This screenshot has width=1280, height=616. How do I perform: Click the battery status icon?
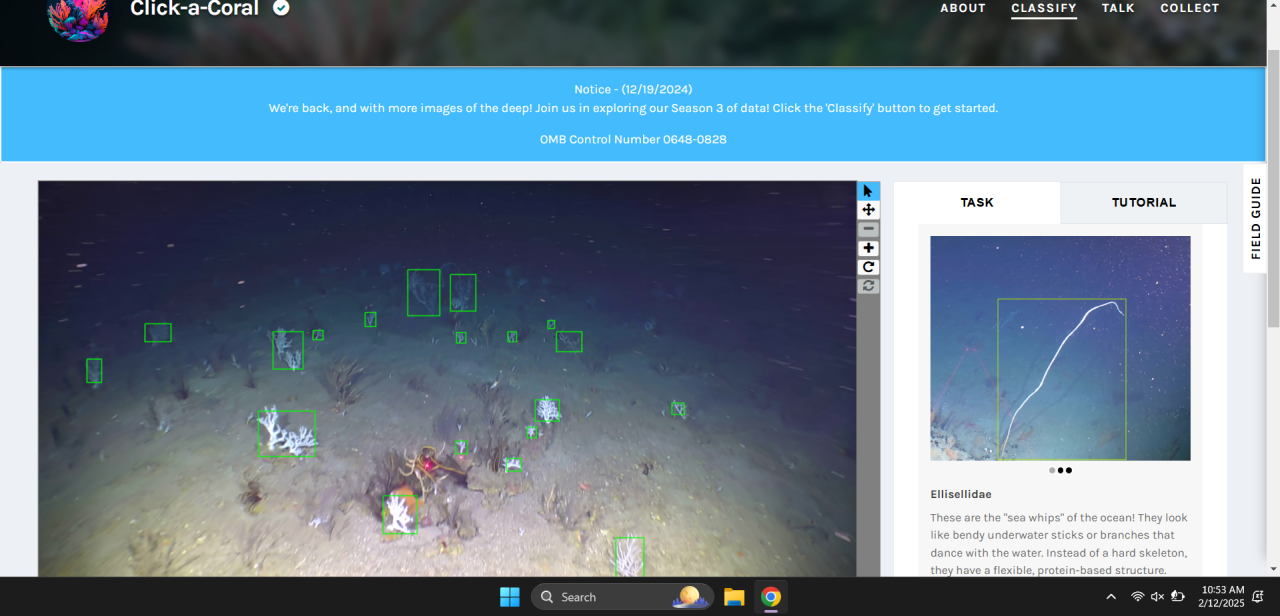1178,597
